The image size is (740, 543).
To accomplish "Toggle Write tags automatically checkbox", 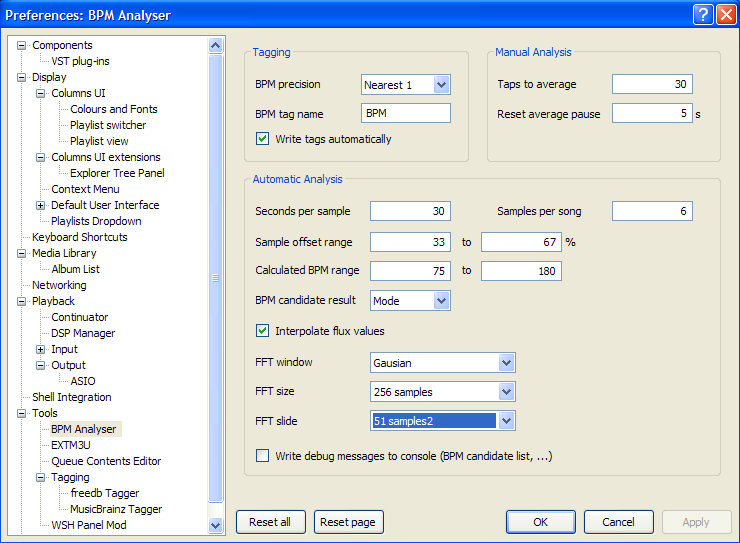I will pos(263,139).
